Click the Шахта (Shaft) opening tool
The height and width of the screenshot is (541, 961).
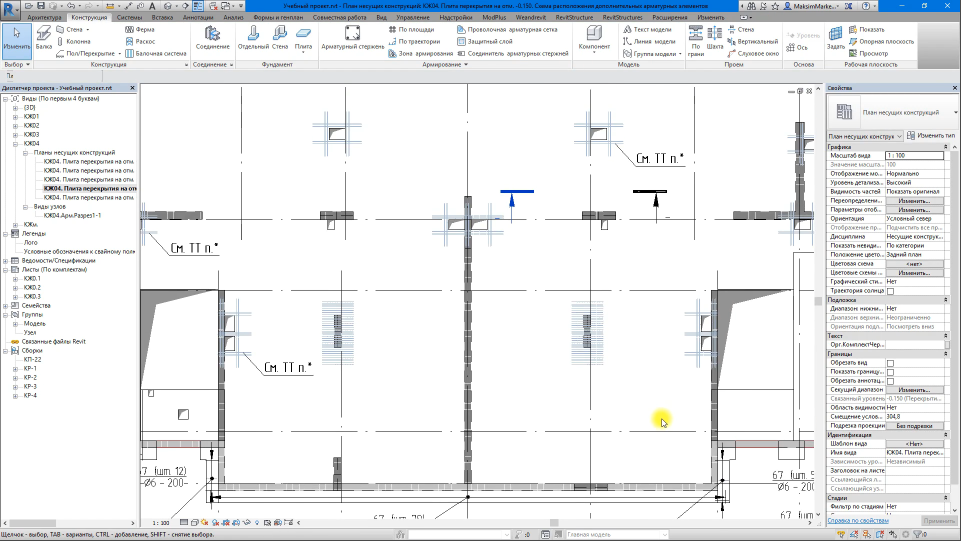715,37
